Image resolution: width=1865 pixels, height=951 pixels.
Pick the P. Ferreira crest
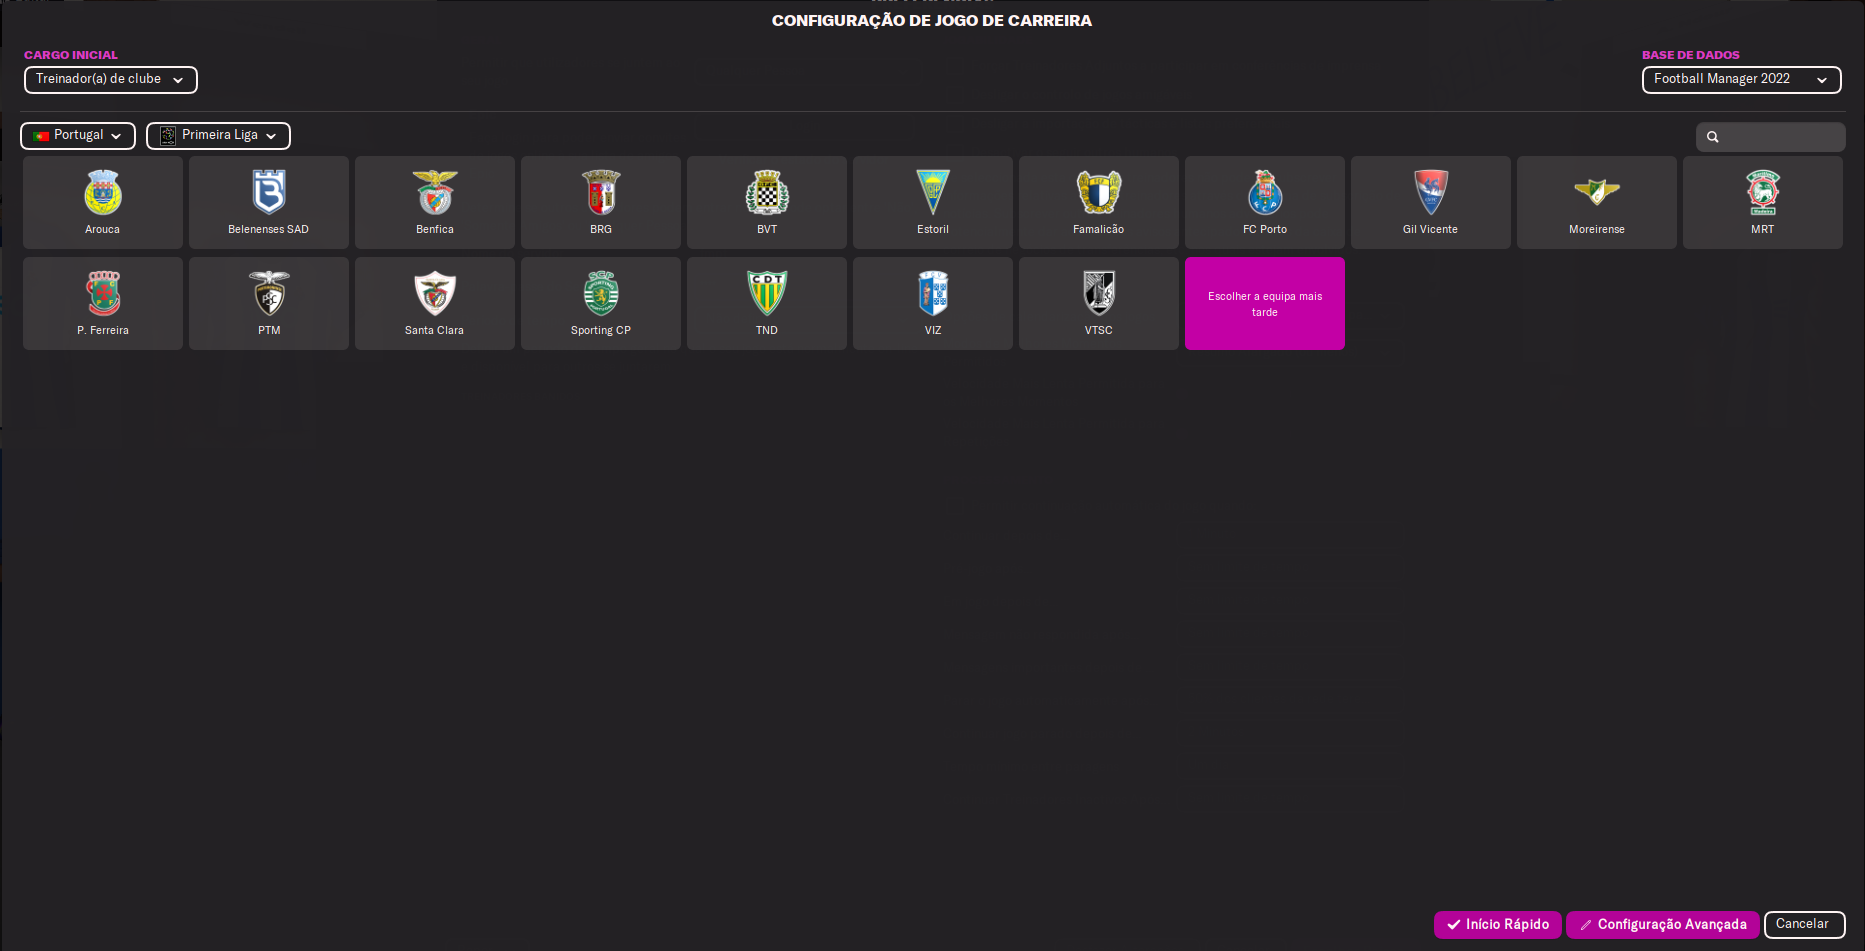pos(103,293)
